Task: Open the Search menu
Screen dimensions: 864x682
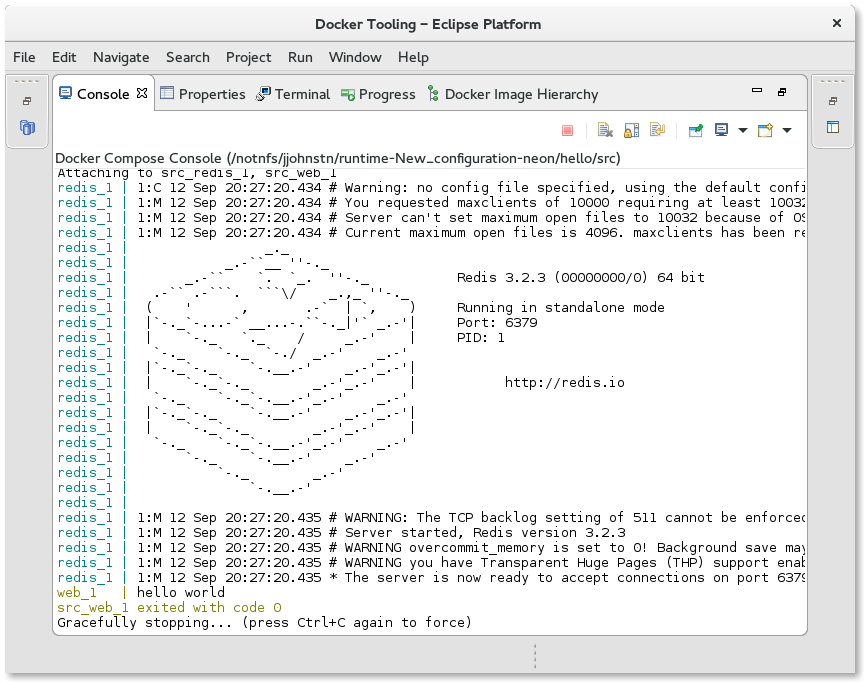Action: pyautogui.click(x=188, y=57)
